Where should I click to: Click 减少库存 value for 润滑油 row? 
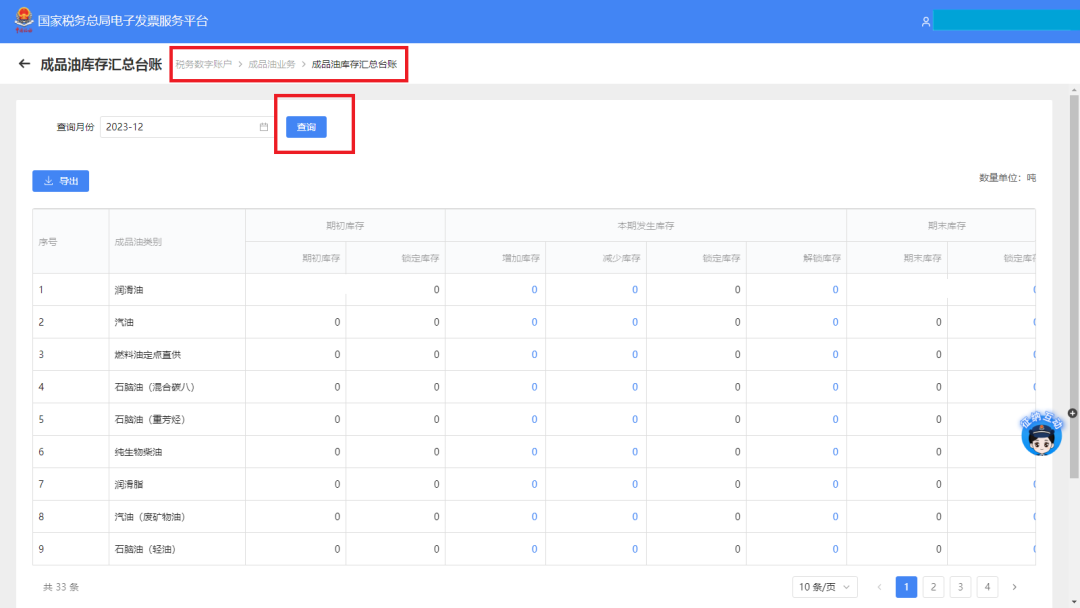tap(634, 290)
